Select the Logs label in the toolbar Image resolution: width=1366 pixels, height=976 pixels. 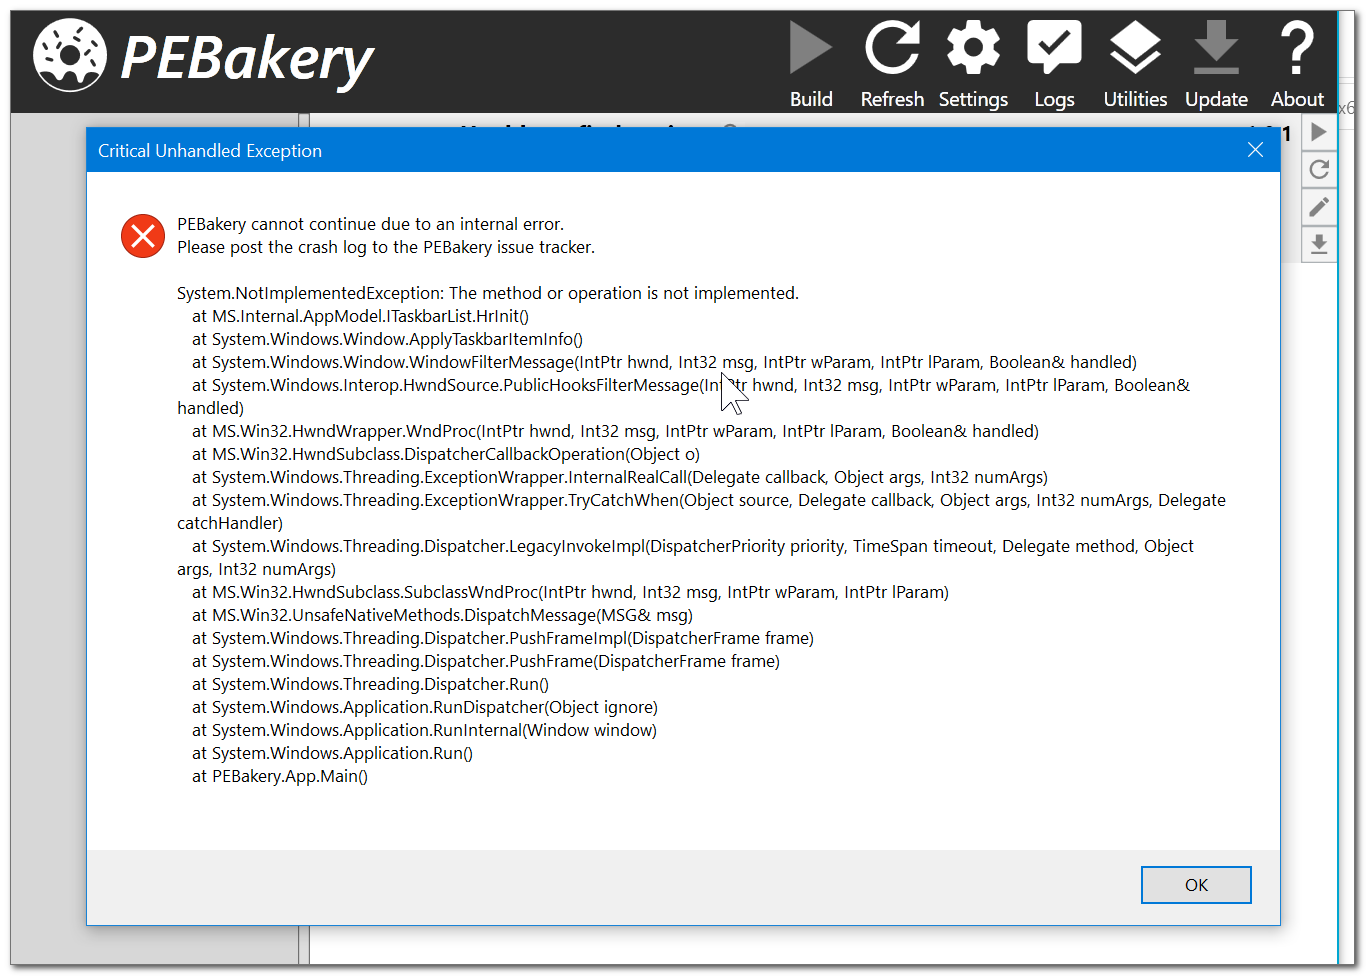coord(1054,99)
